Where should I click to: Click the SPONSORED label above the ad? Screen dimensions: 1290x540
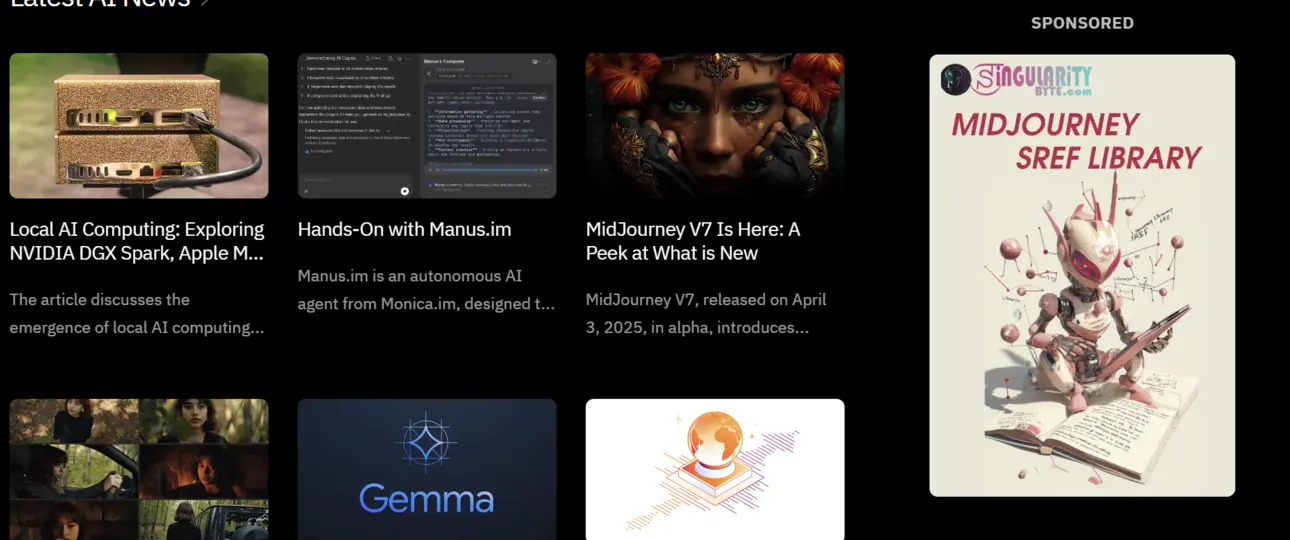pyautogui.click(x=1082, y=23)
